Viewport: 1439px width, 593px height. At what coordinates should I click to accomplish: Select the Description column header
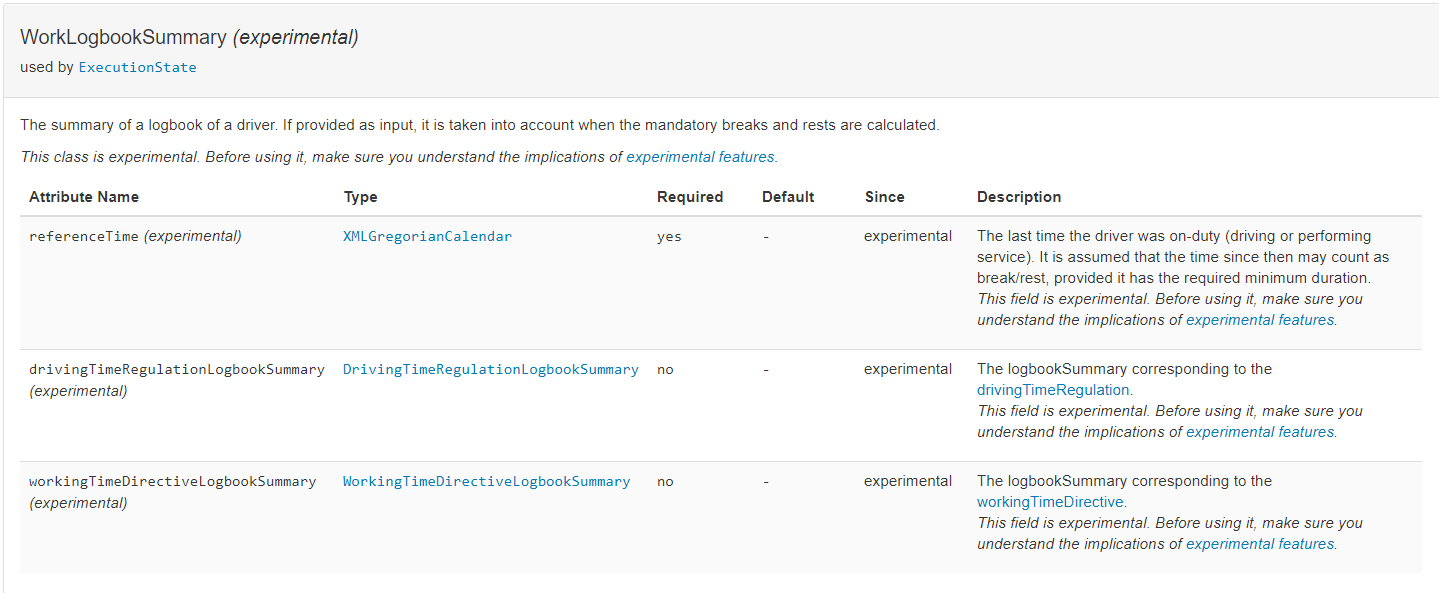(1019, 197)
